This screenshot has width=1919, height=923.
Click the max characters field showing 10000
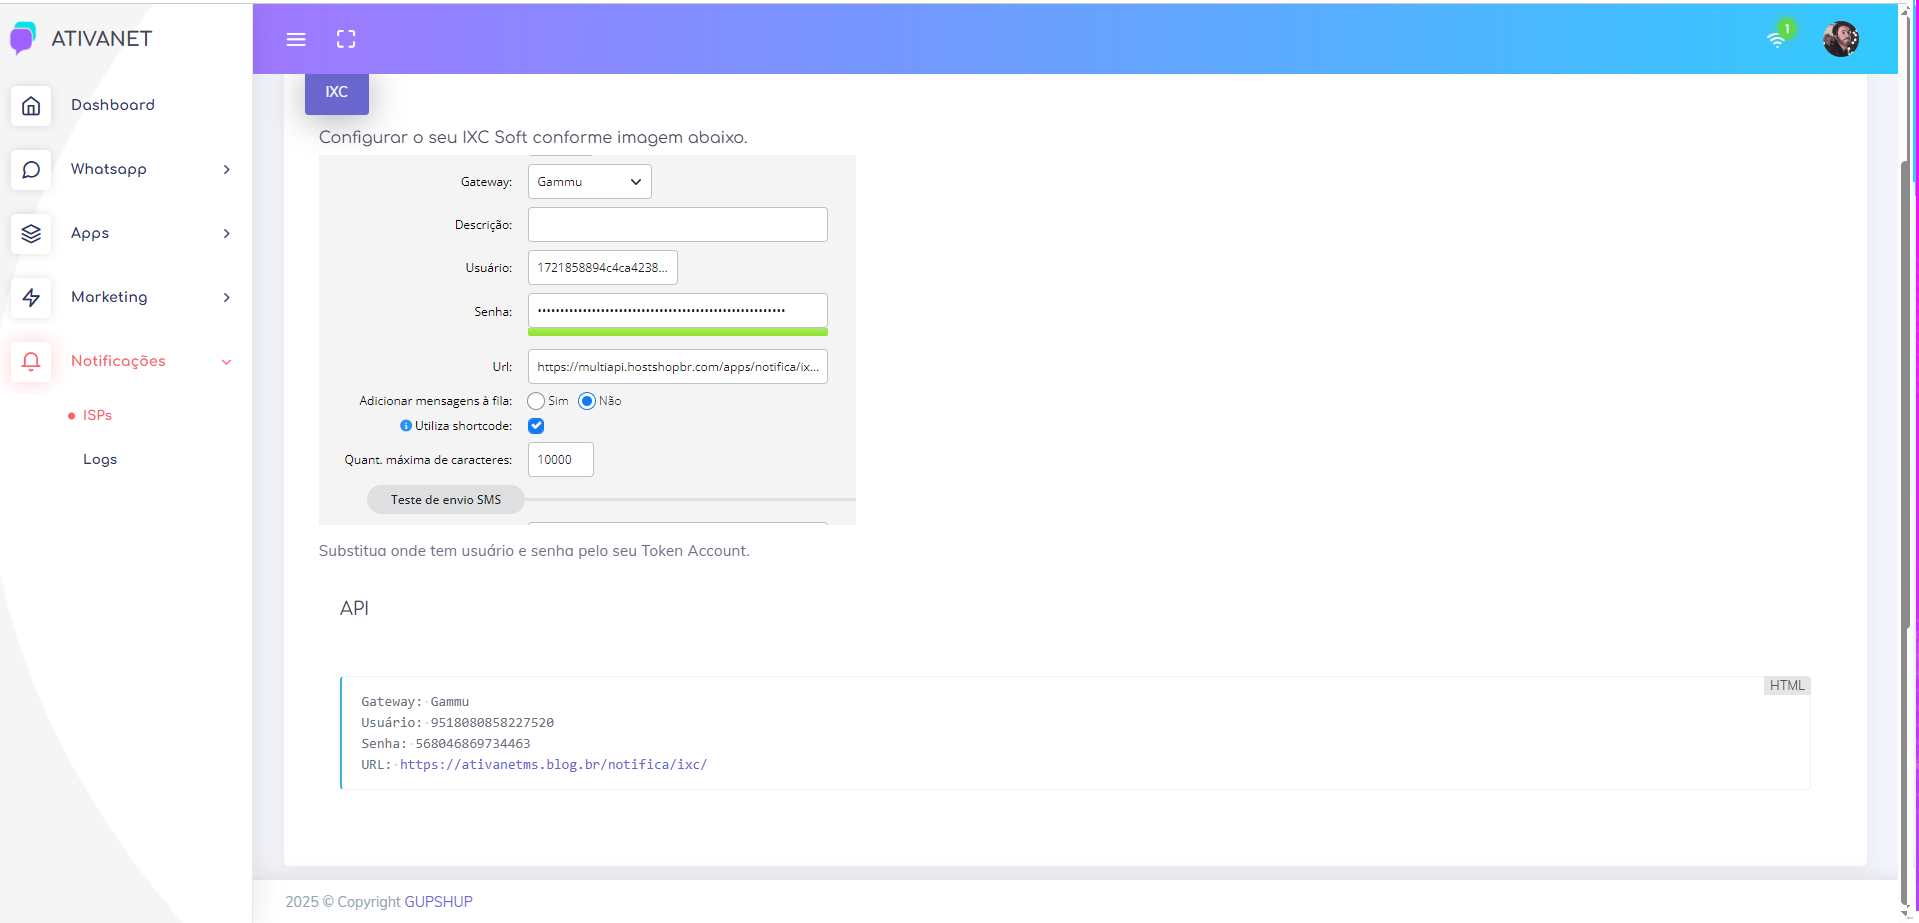click(x=561, y=460)
